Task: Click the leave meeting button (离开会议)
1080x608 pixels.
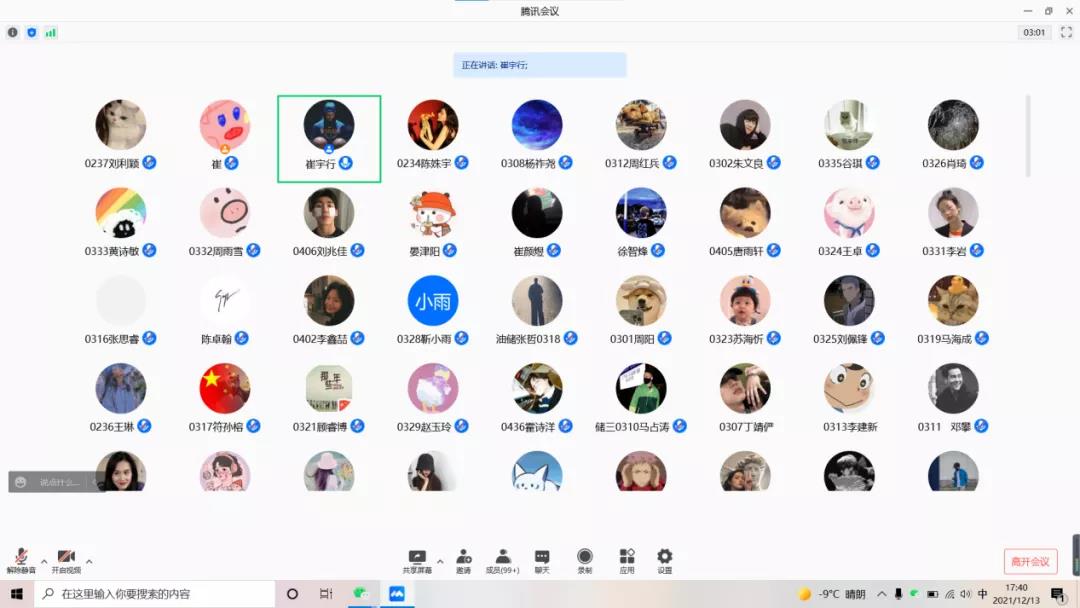Action: coord(1030,561)
